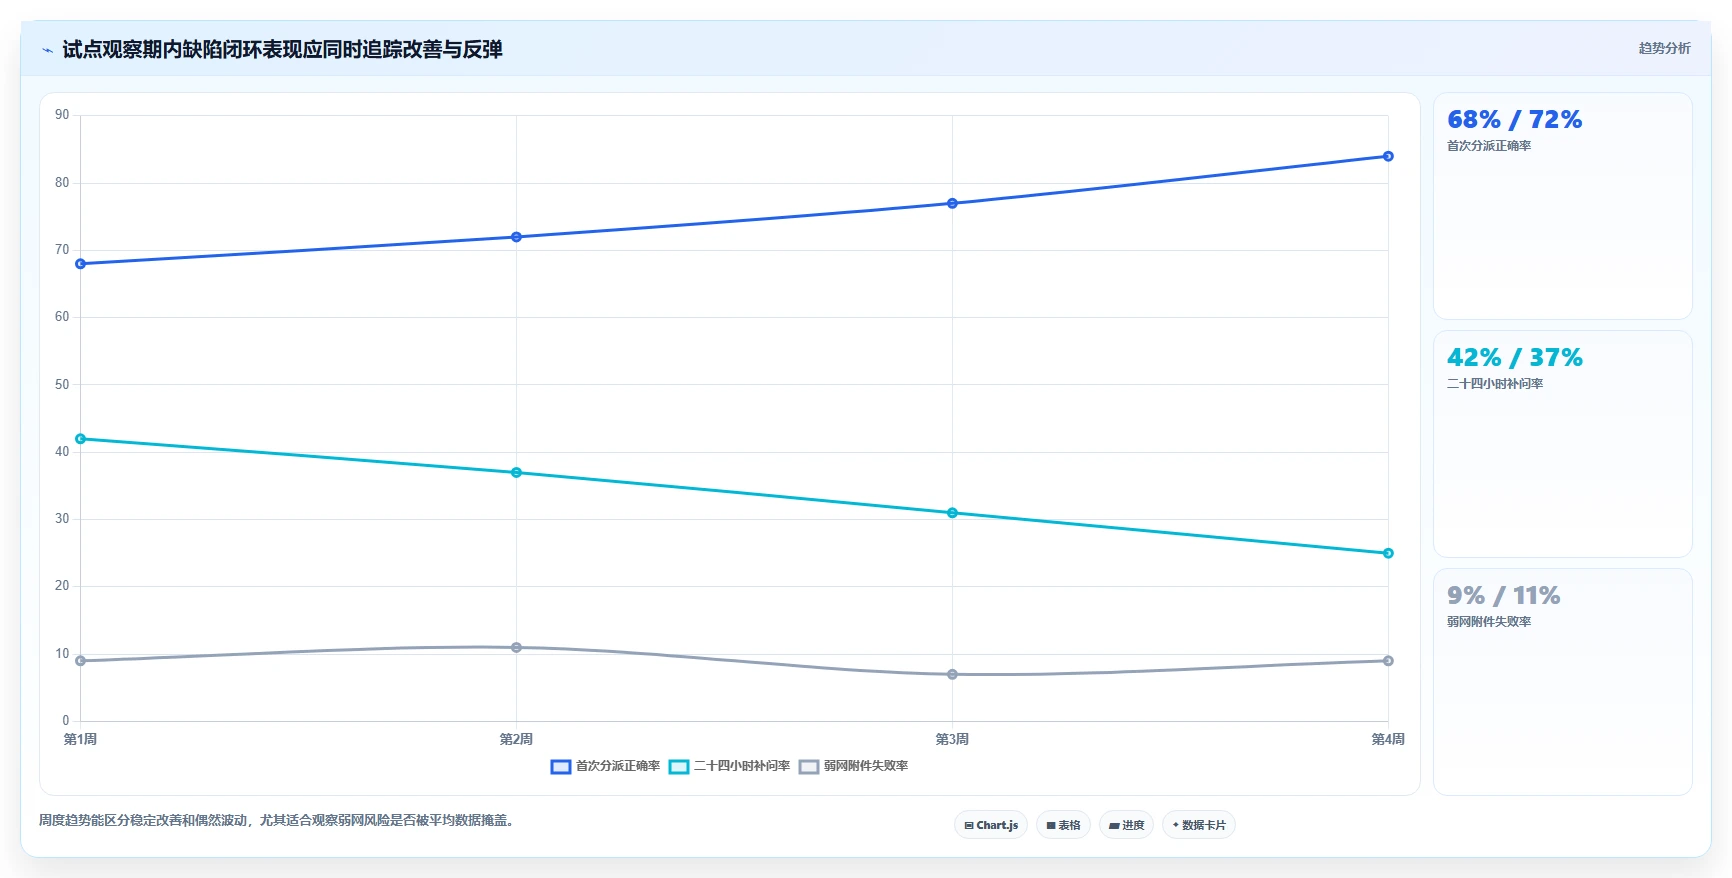
Task: Click the cyan data point at 第3周
Action: [x=952, y=513]
